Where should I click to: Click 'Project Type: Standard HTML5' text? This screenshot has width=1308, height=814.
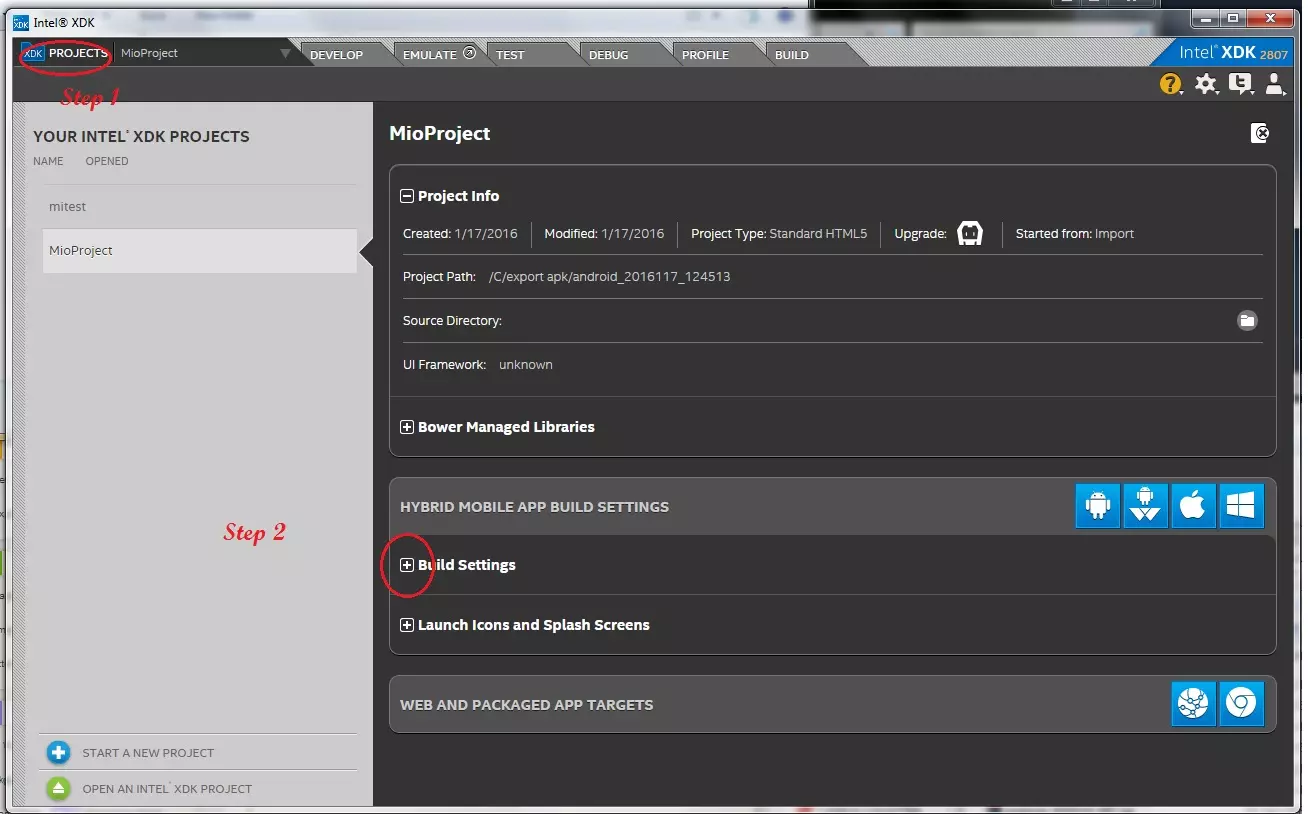[x=779, y=234]
